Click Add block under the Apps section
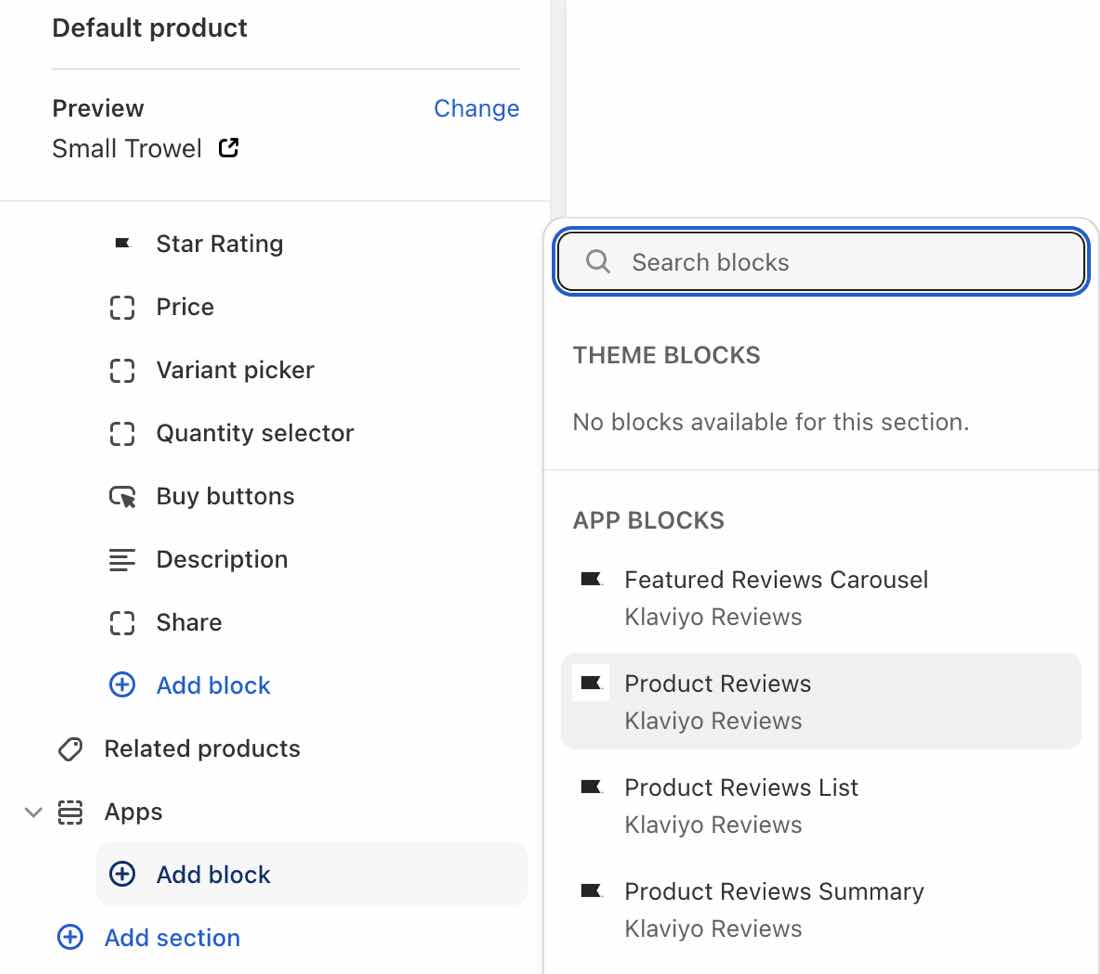The image size is (1100, 974). pyautogui.click(x=213, y=874)
